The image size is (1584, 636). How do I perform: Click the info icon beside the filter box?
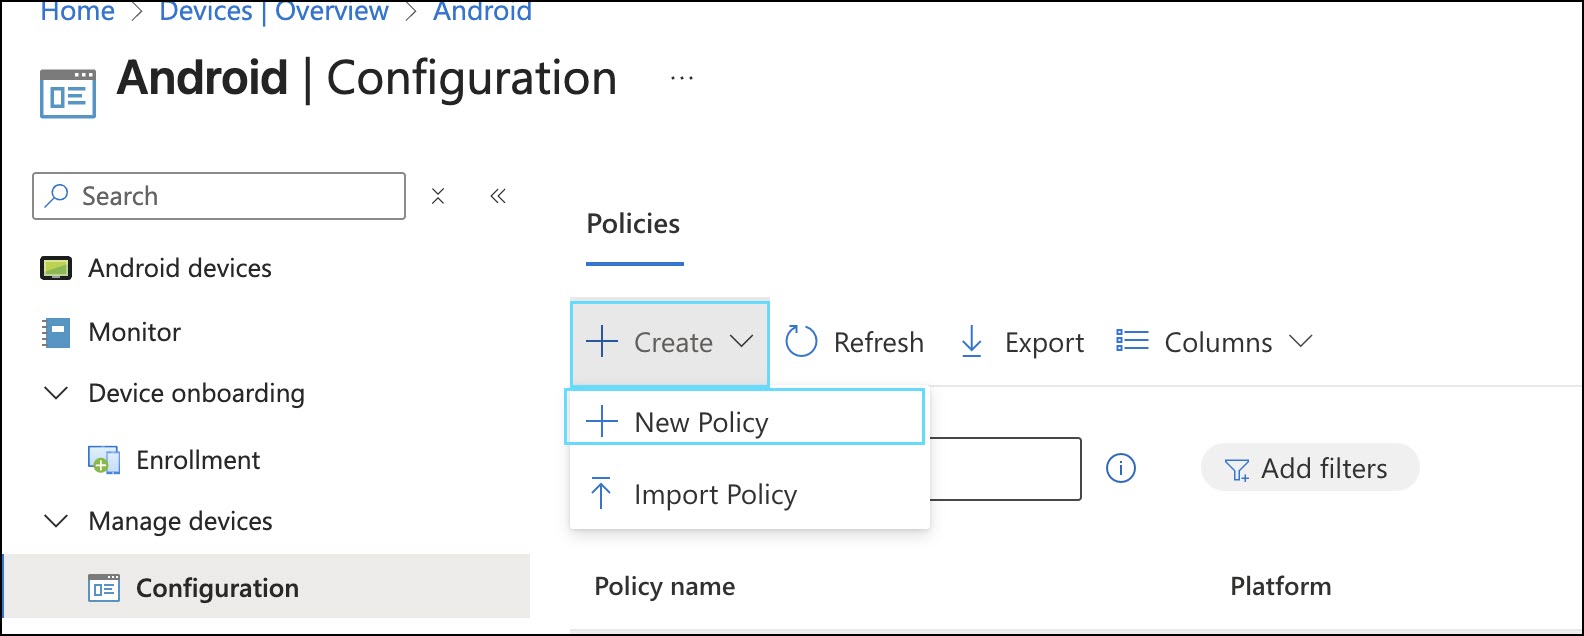point(1121,468)
